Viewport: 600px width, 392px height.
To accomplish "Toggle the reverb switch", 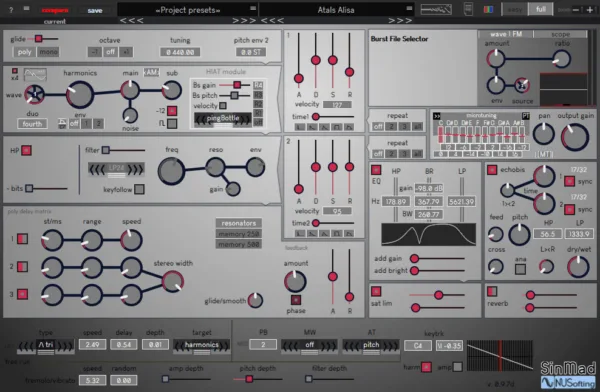I will 492,292.
